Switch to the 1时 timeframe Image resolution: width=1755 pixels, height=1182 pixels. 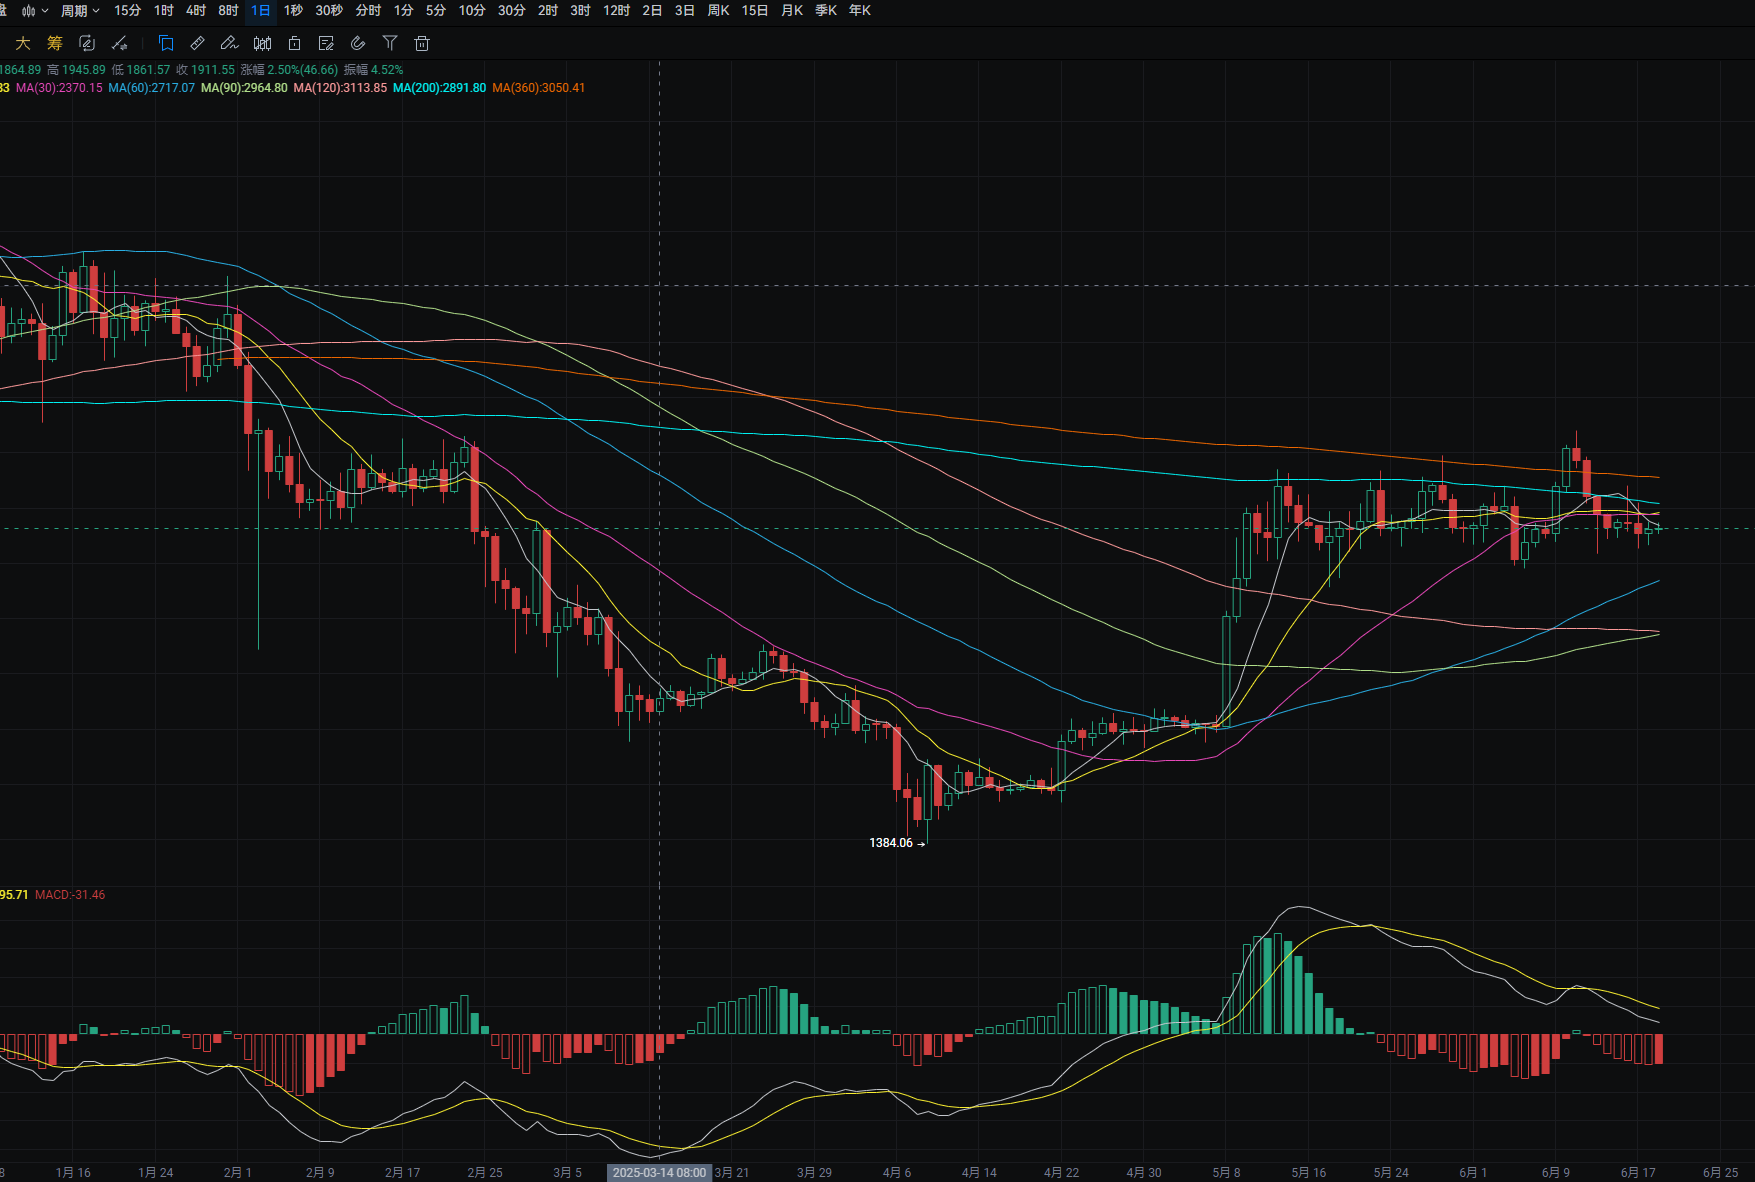164,11
